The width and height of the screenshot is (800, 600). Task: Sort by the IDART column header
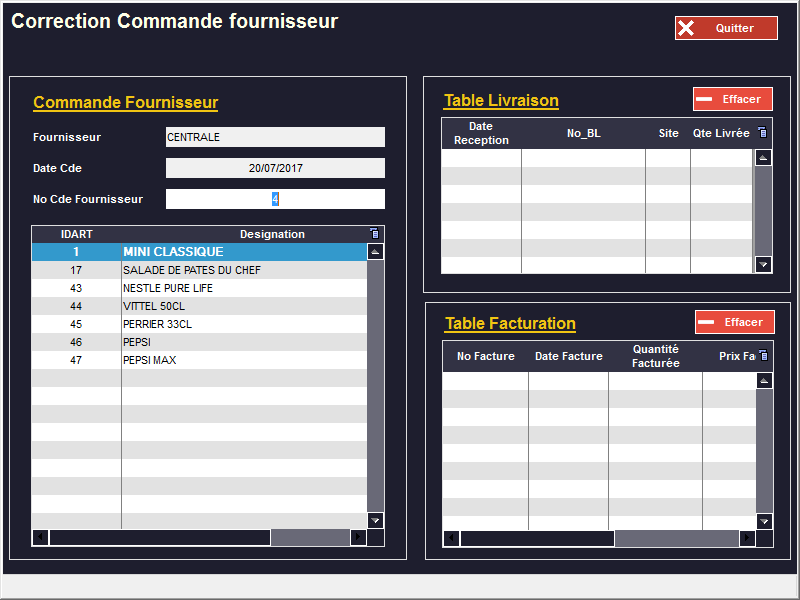76,234
